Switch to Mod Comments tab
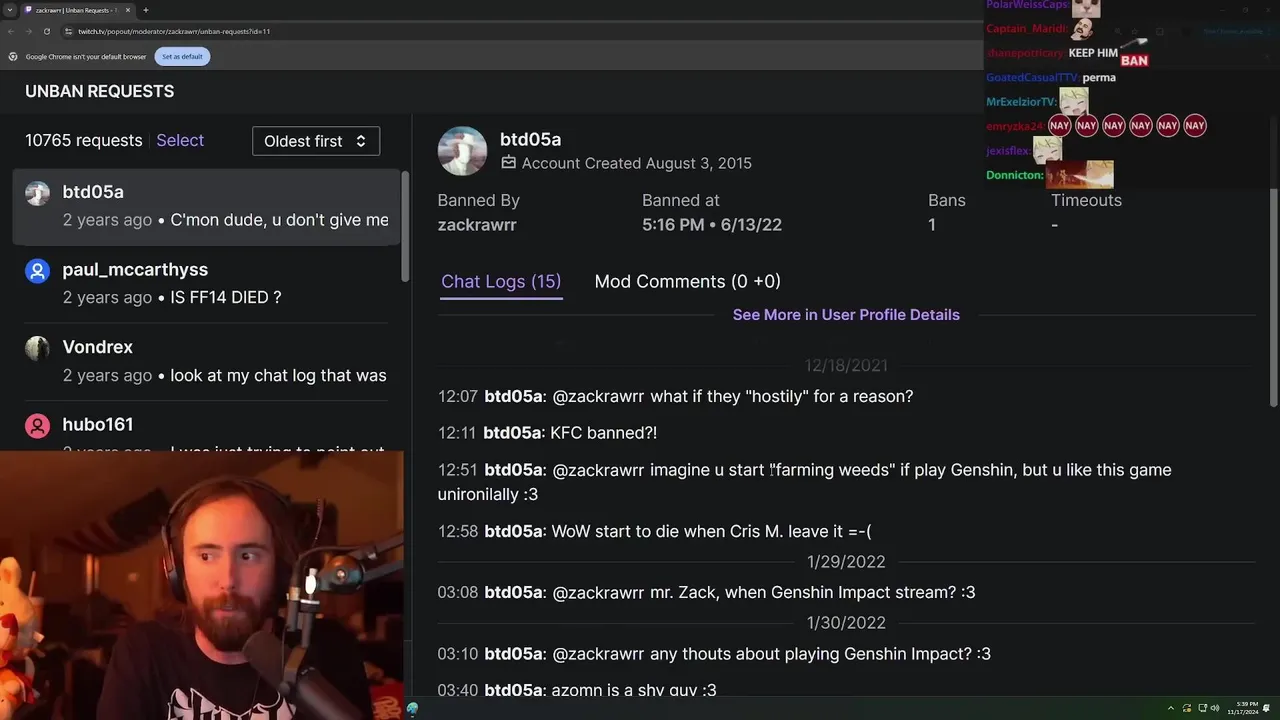This screenshot has width=1280, height=720. pyautogui.click(x=687, y=282)
